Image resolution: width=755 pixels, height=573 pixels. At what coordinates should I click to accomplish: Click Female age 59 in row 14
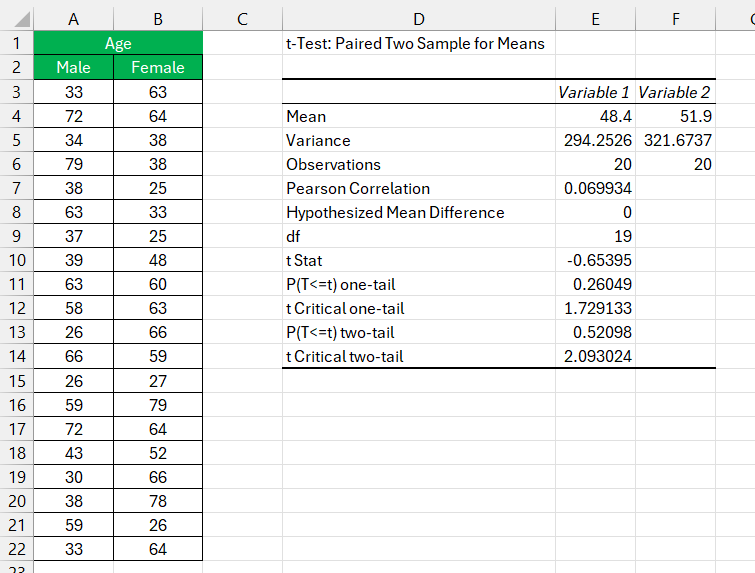click(158, 356)
